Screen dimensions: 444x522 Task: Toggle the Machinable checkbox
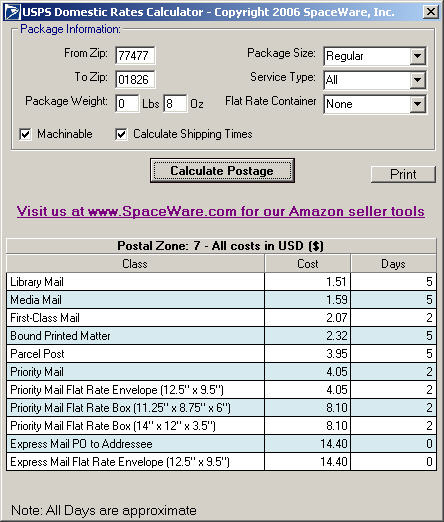(26, 134)
